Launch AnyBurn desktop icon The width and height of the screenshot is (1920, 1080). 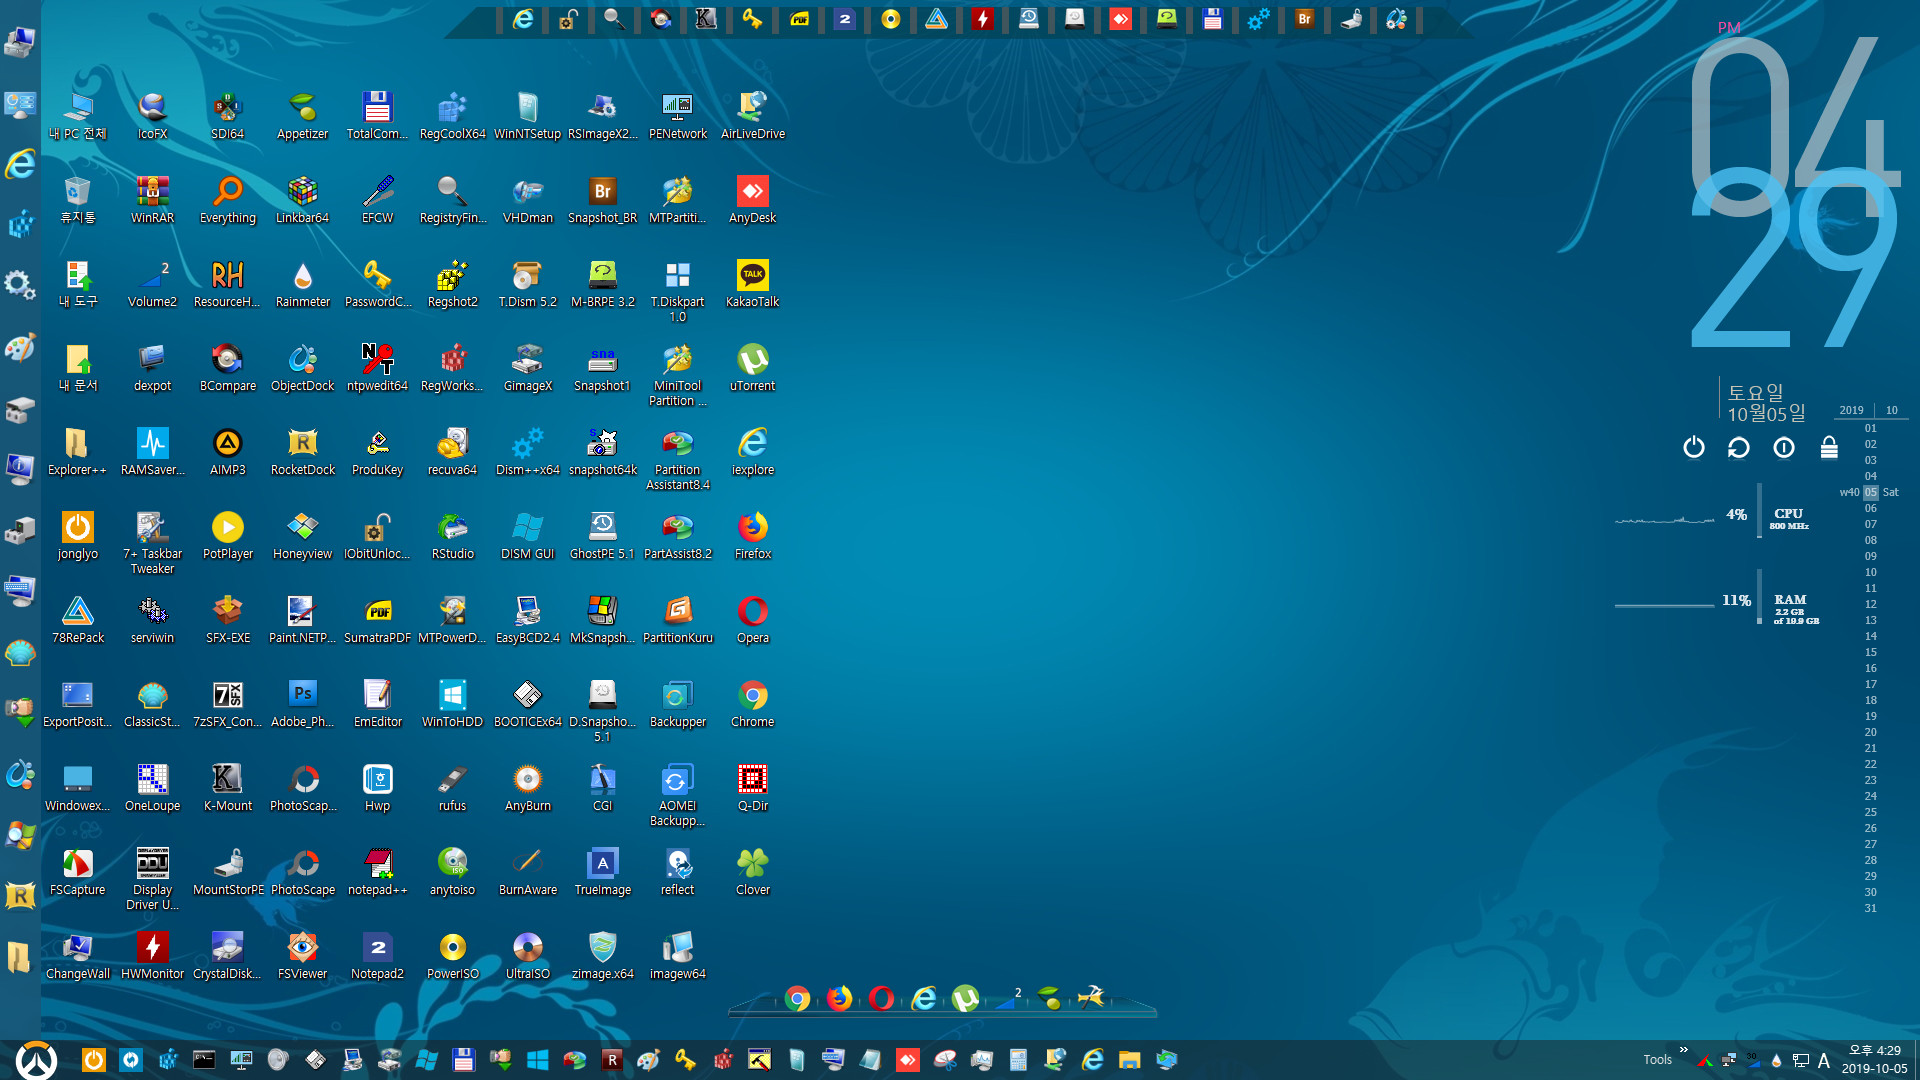(527, 787)
